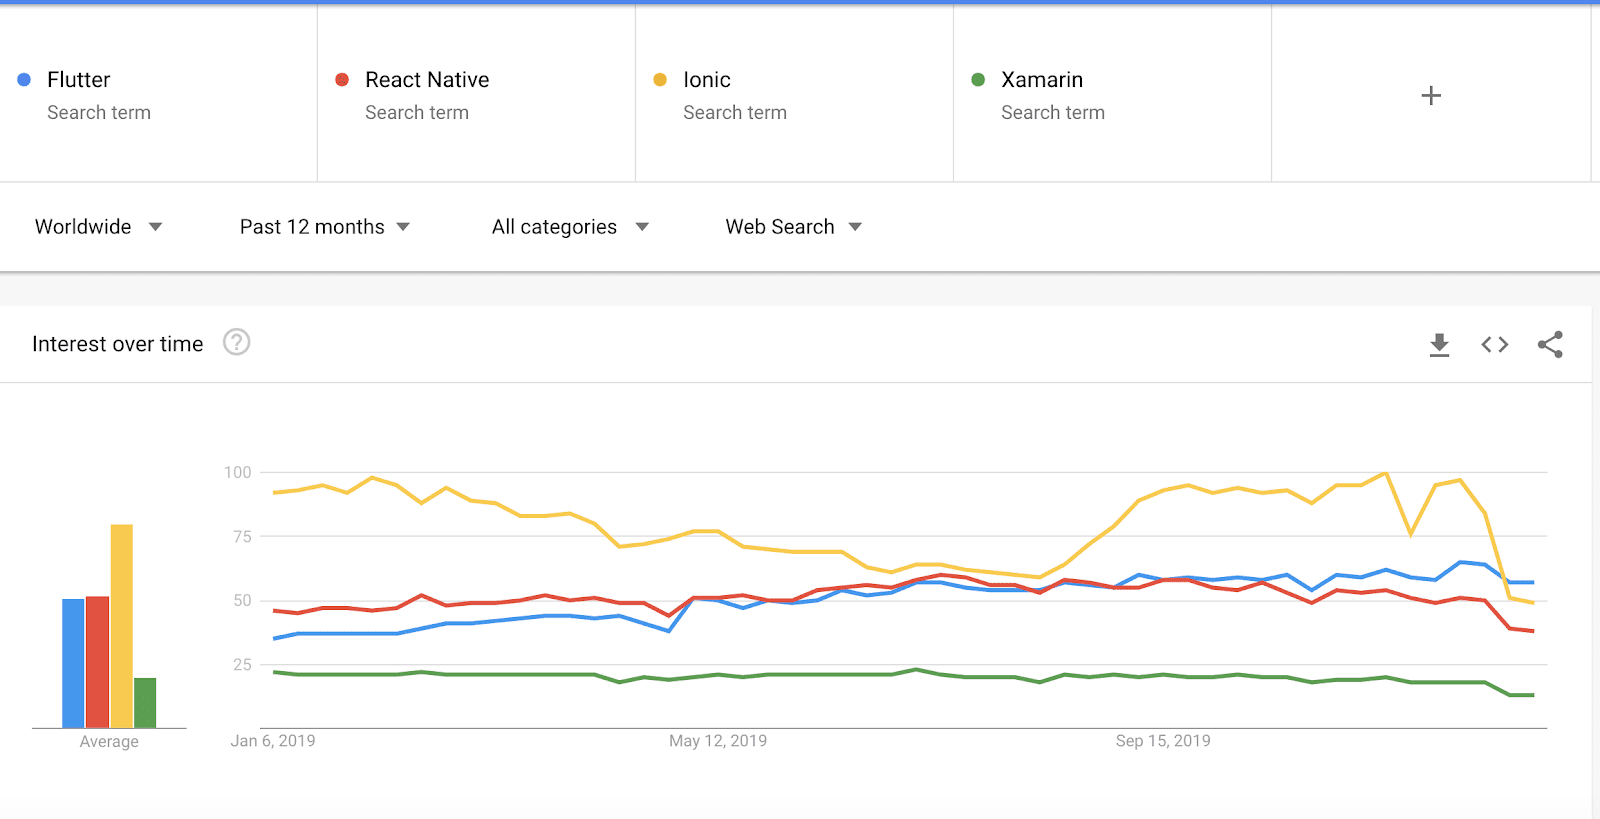This screenshot has height=819, width=1600.
Task: Click the May 12, 2019 axis label
Action: 718,741
